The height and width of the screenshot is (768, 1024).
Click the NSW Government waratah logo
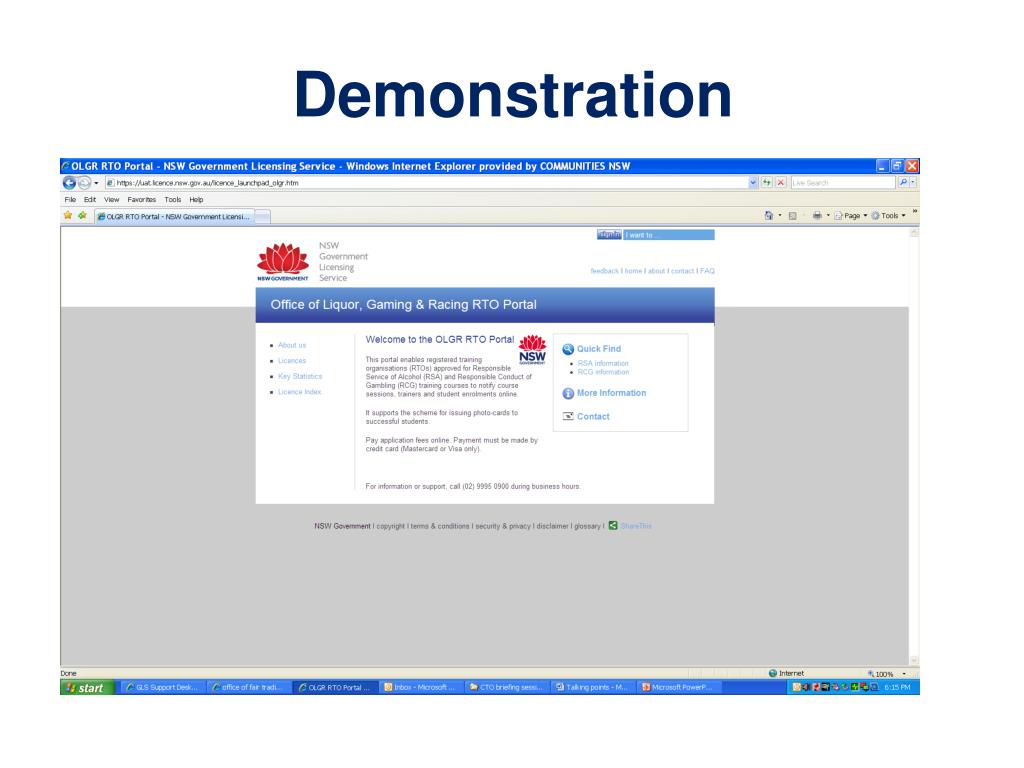pos(283,262)
